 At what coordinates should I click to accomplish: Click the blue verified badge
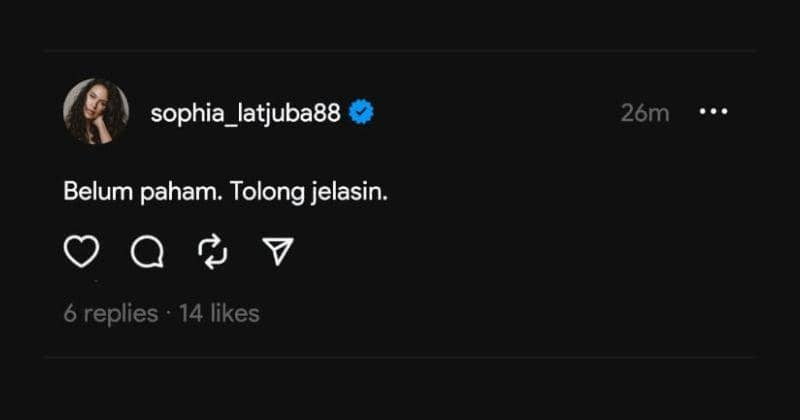(361, 113)
